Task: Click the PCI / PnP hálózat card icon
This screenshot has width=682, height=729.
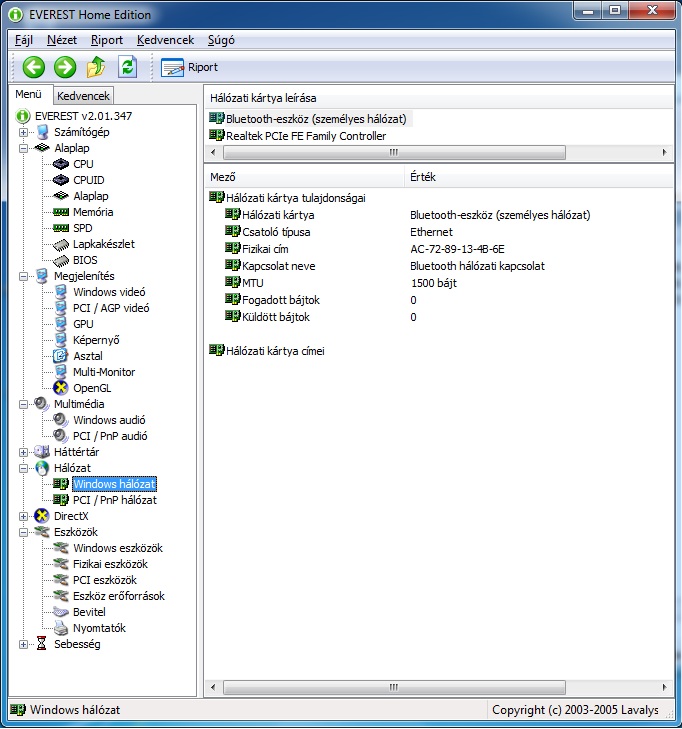Action: click(61, 500)
